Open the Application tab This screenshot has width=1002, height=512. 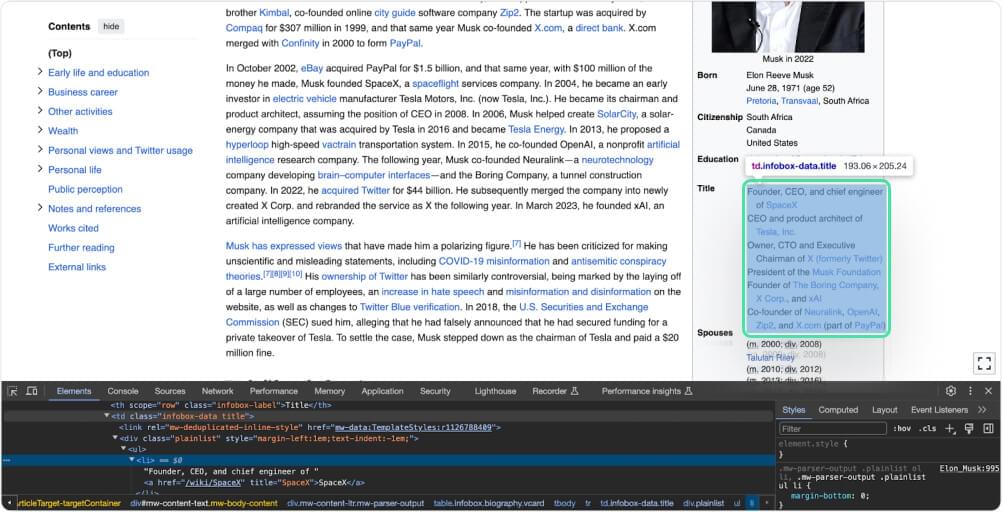pyautogui.click(x=382, y=391)
